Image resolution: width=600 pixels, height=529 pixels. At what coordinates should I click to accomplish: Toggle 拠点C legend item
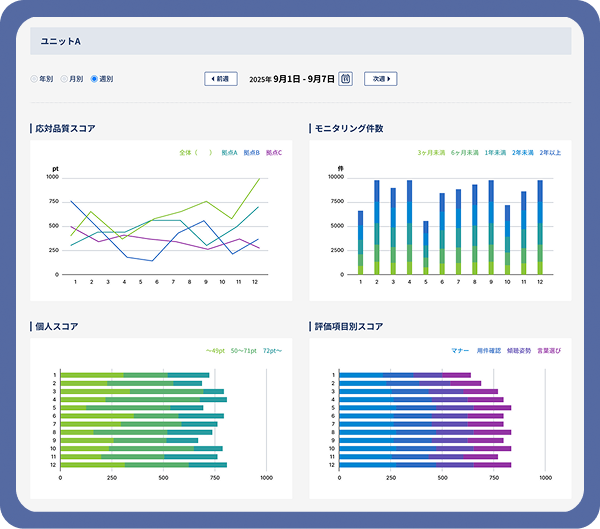(x=276, y=153)
